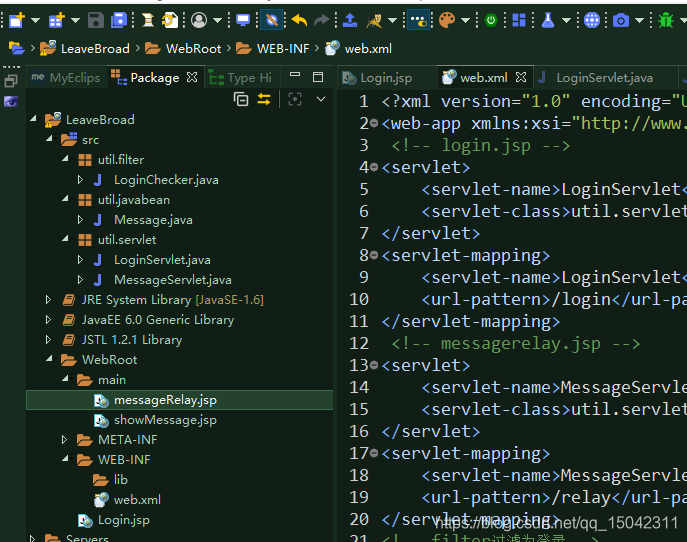Select showMessage.jsp in main folder

pyautogui.click(x=165, y=420)
